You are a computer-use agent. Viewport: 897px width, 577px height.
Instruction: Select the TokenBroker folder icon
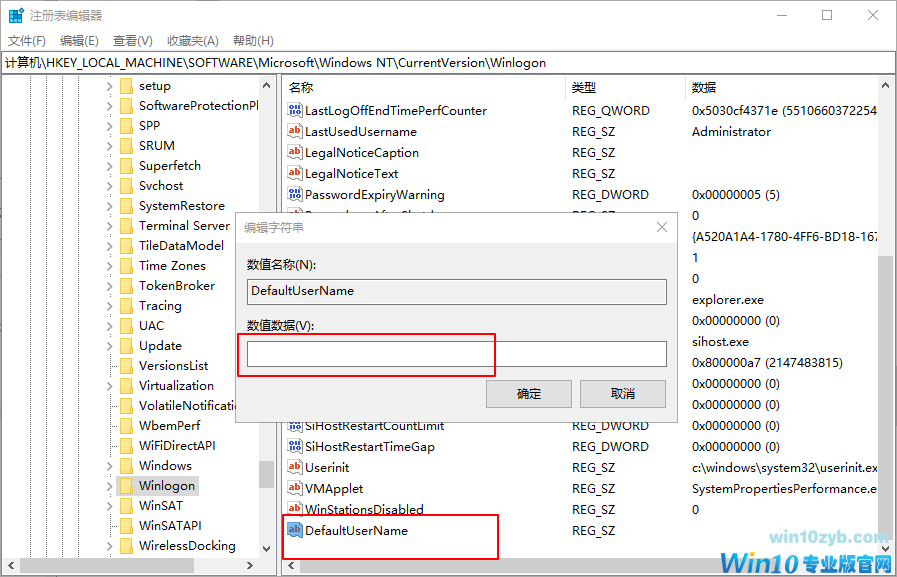pos(126,286)
